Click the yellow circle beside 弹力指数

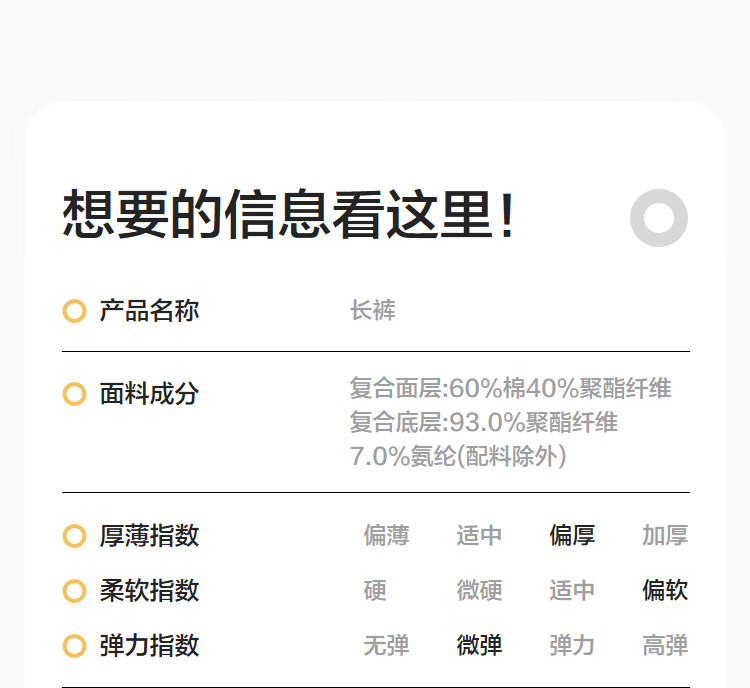click(x=74, y=645)
